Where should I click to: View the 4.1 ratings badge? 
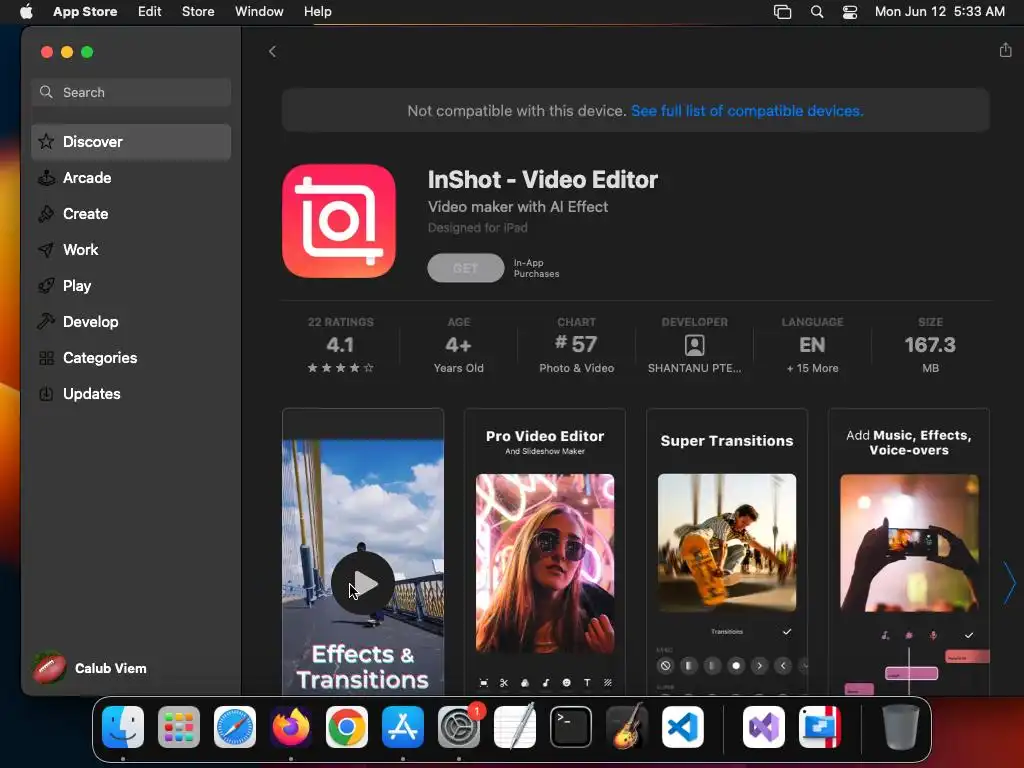coord(340,345)
